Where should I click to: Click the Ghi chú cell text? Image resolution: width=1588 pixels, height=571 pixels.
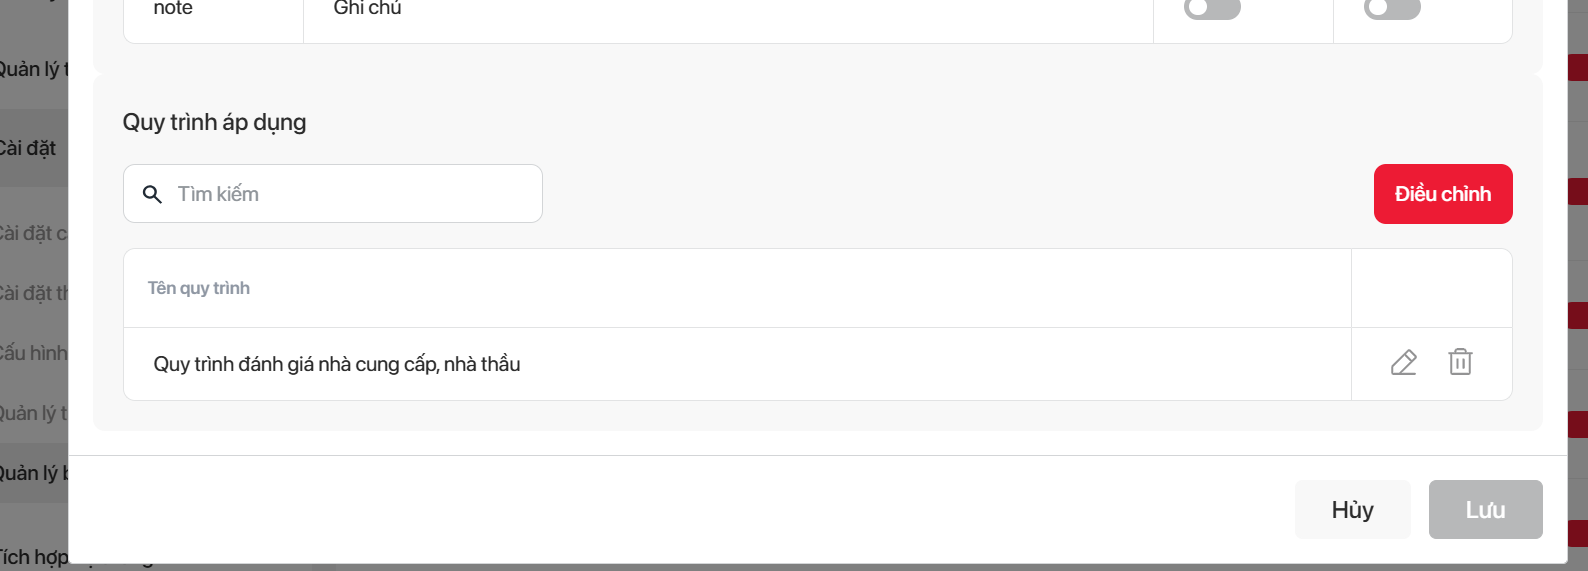367,8
